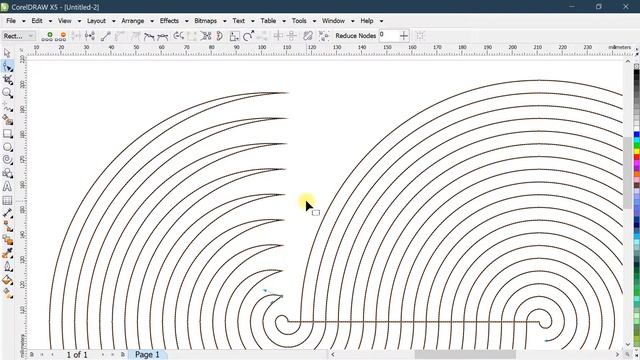The width and height of the screenshot is (640, 360).
Task: Select the Fill bucket tool
Action: point(7,280)
